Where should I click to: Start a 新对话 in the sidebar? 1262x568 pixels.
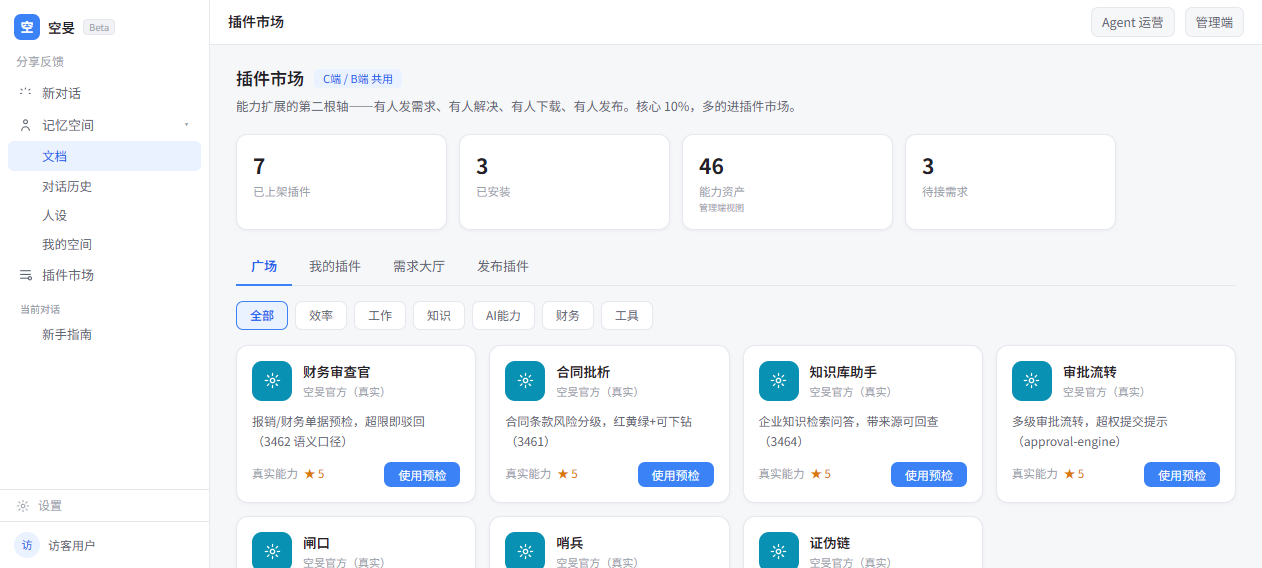[104, 93]
